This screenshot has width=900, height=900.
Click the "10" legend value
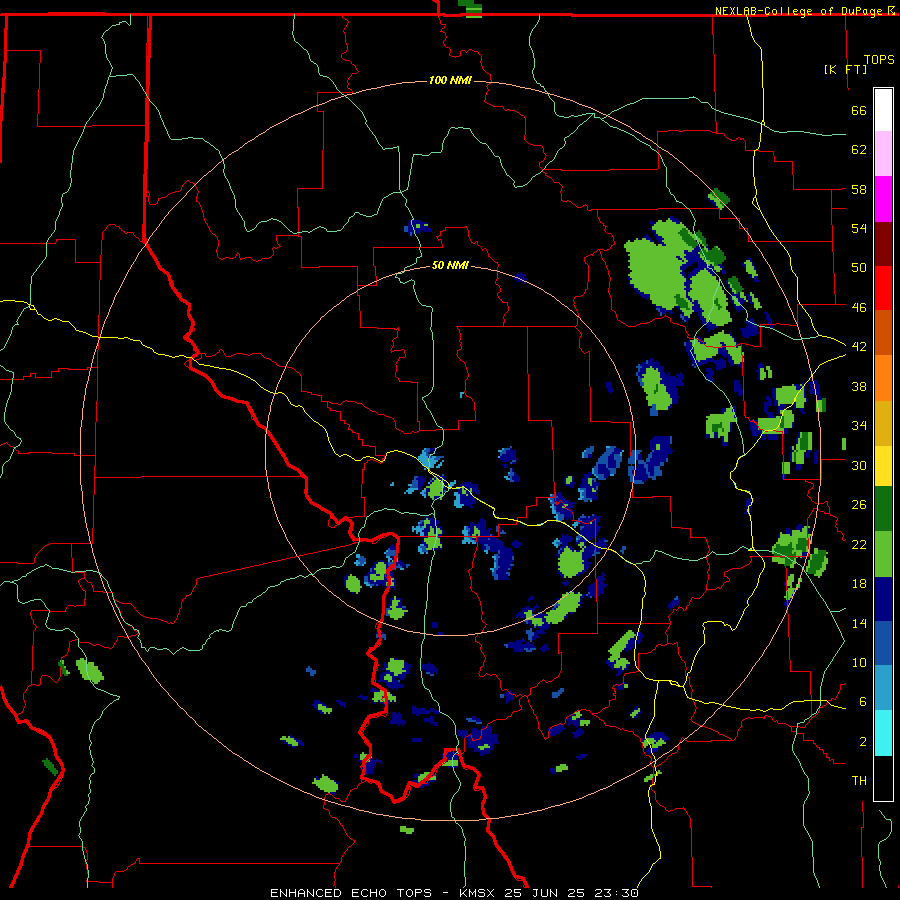[859, 662]
